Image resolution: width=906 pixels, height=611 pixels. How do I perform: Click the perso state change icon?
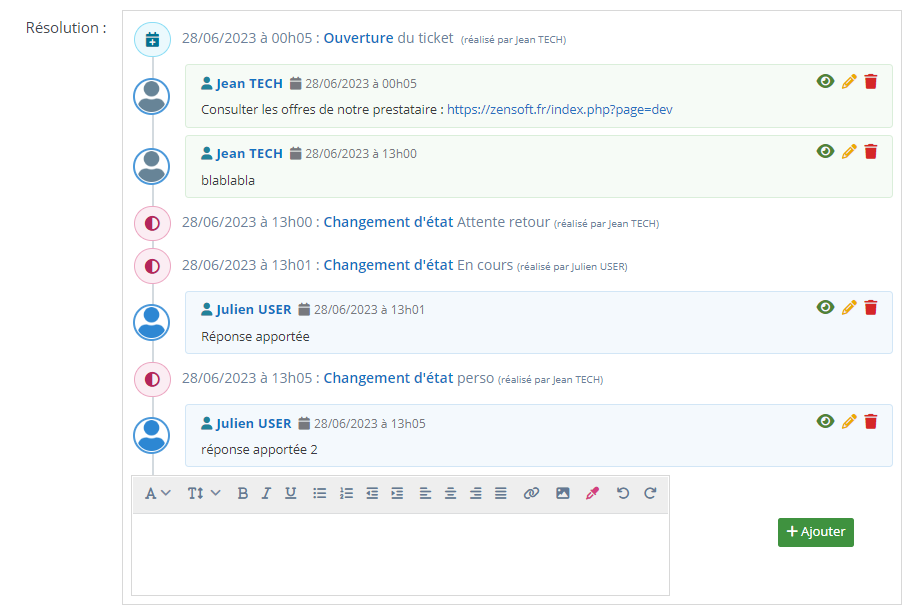tap(153, 379)
